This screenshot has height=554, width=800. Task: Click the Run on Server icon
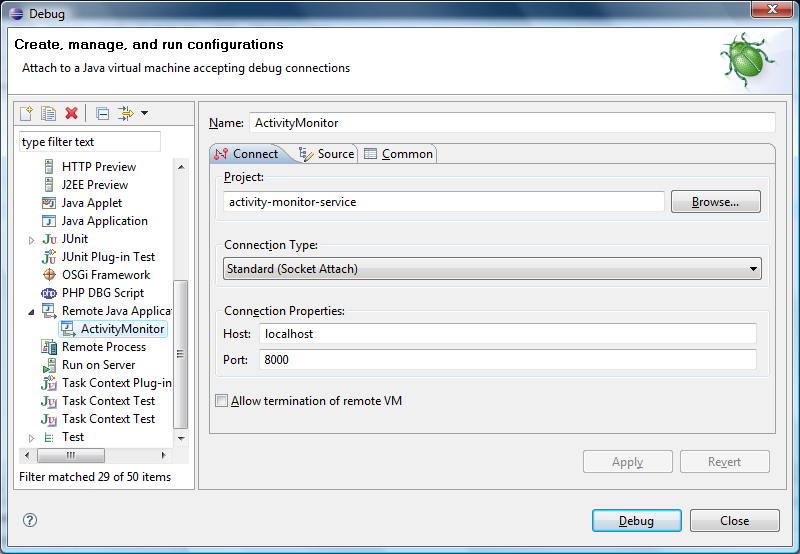[49, 365]
